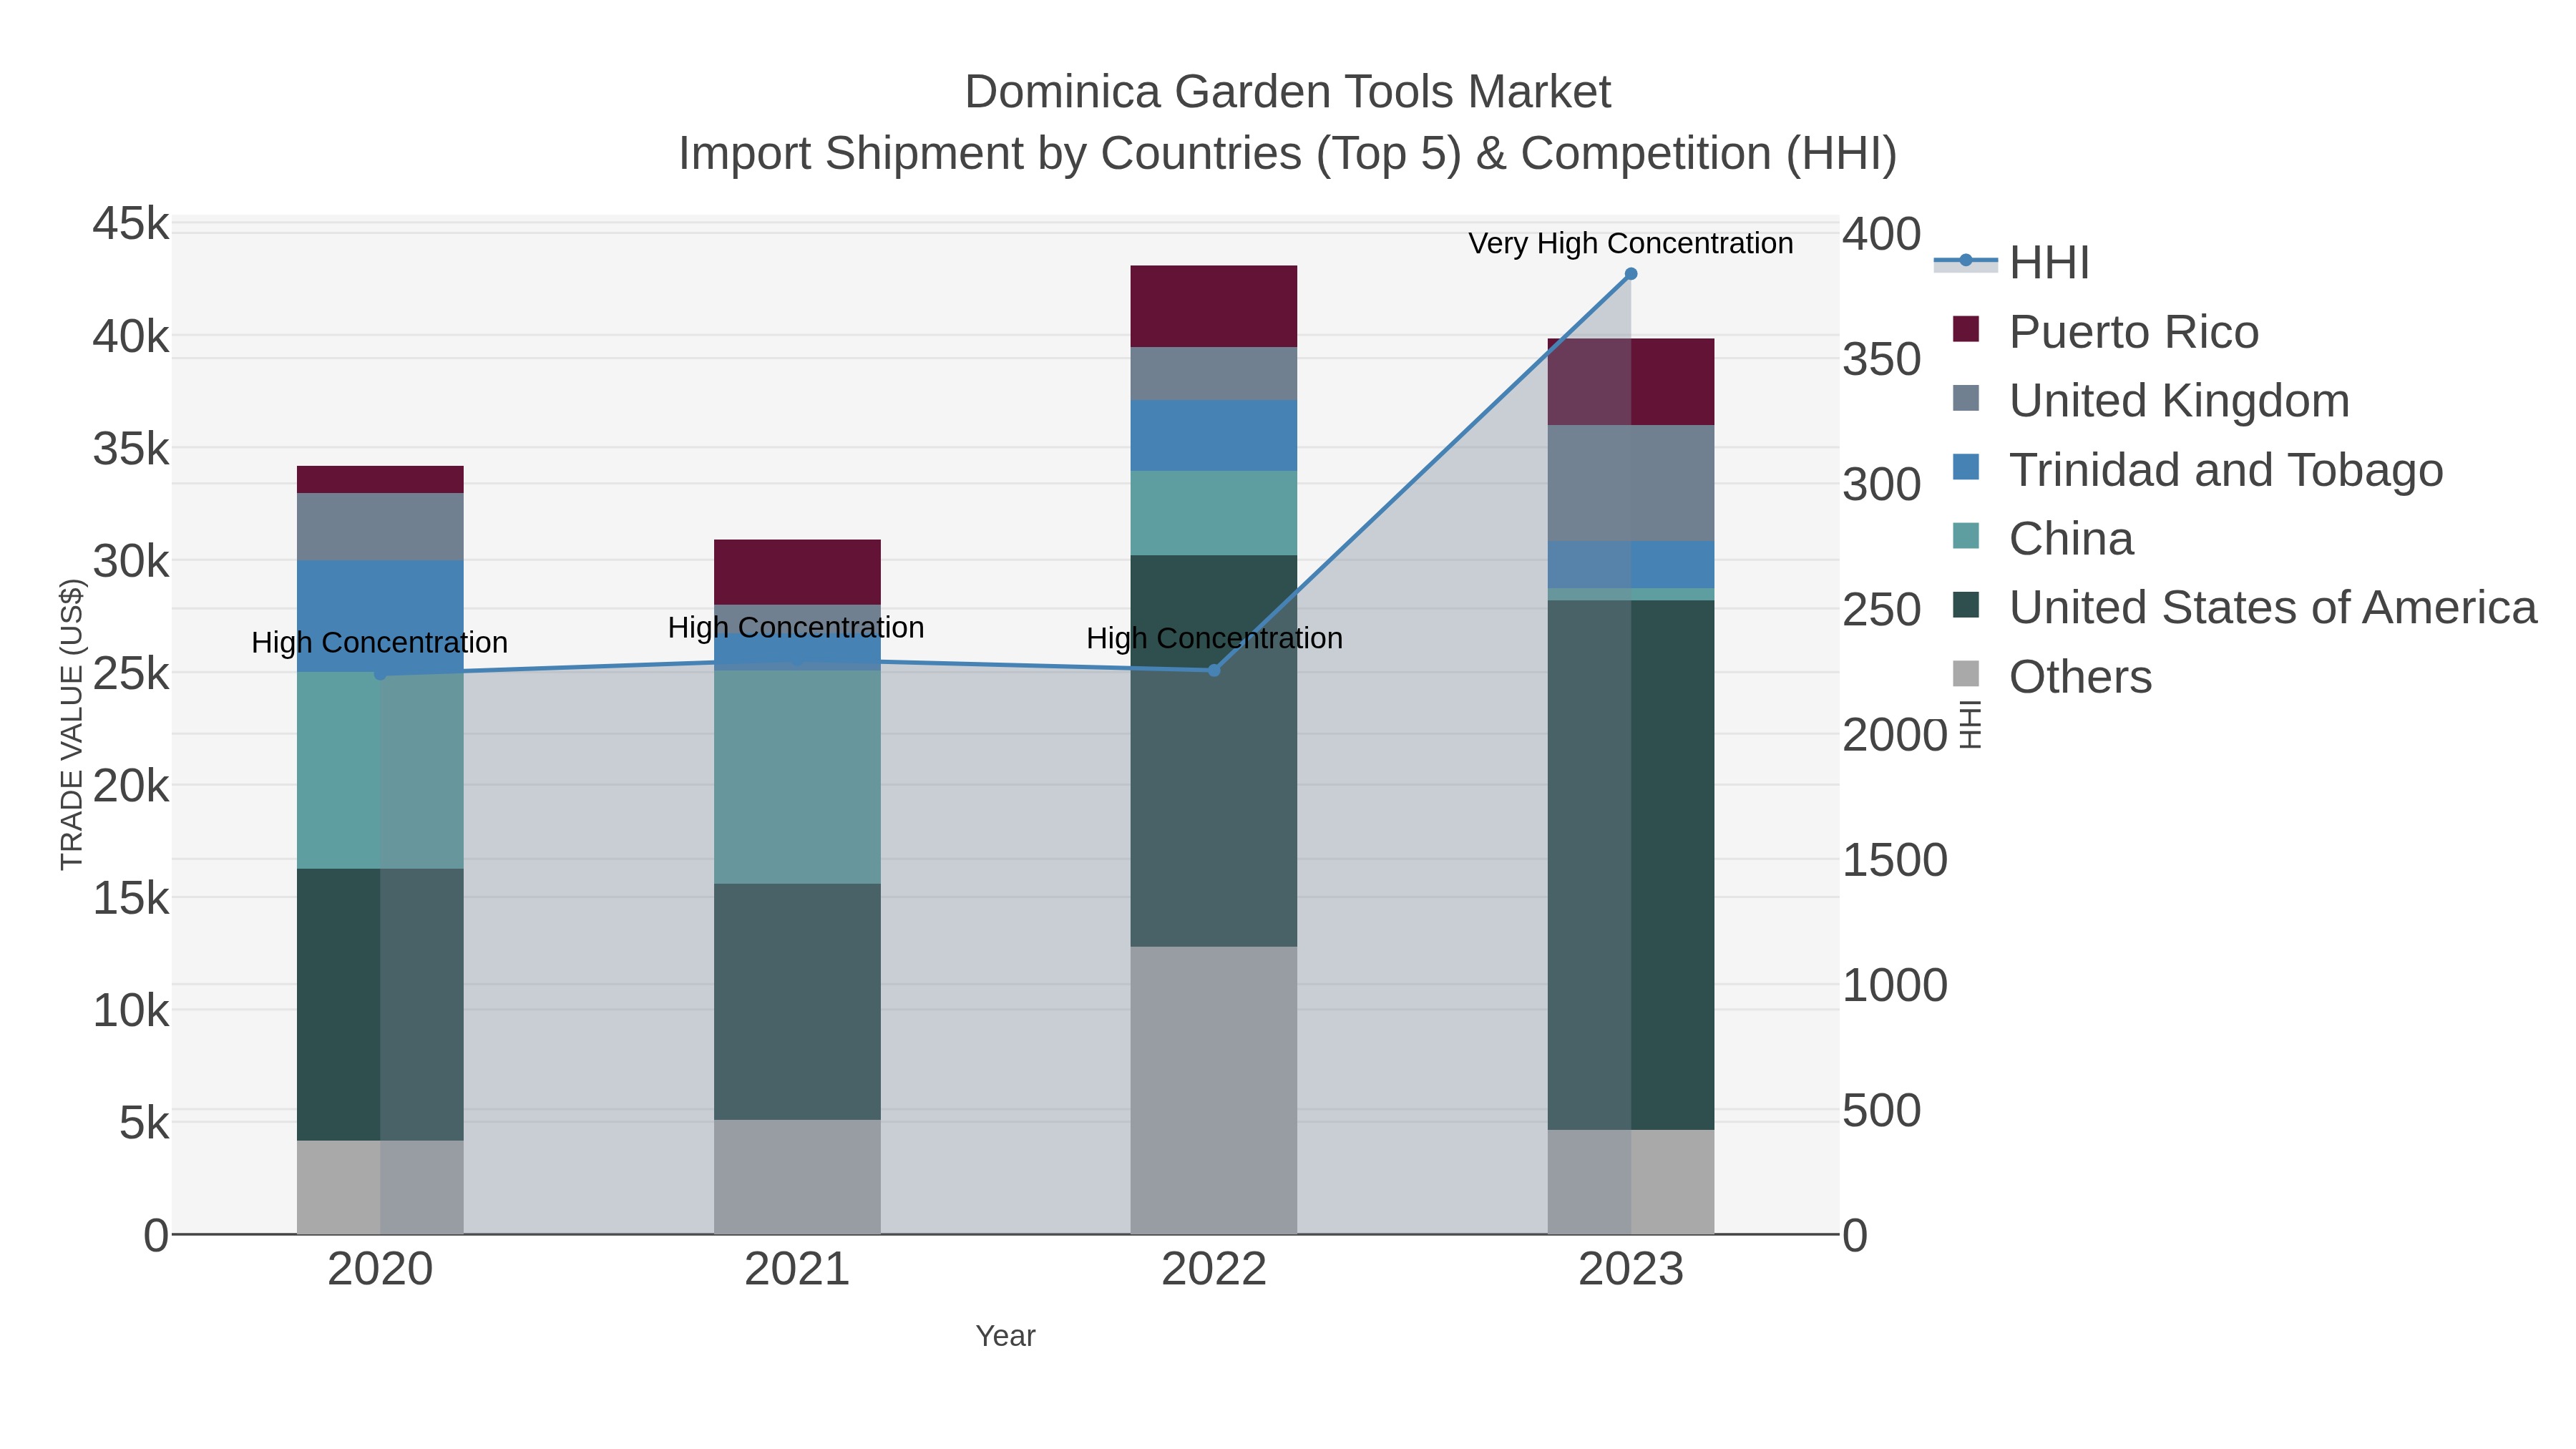This screenshot has height=1449, width=2576.
Task: Click the 2020 'High Concentration' annotation
Action: pos(380,642)
